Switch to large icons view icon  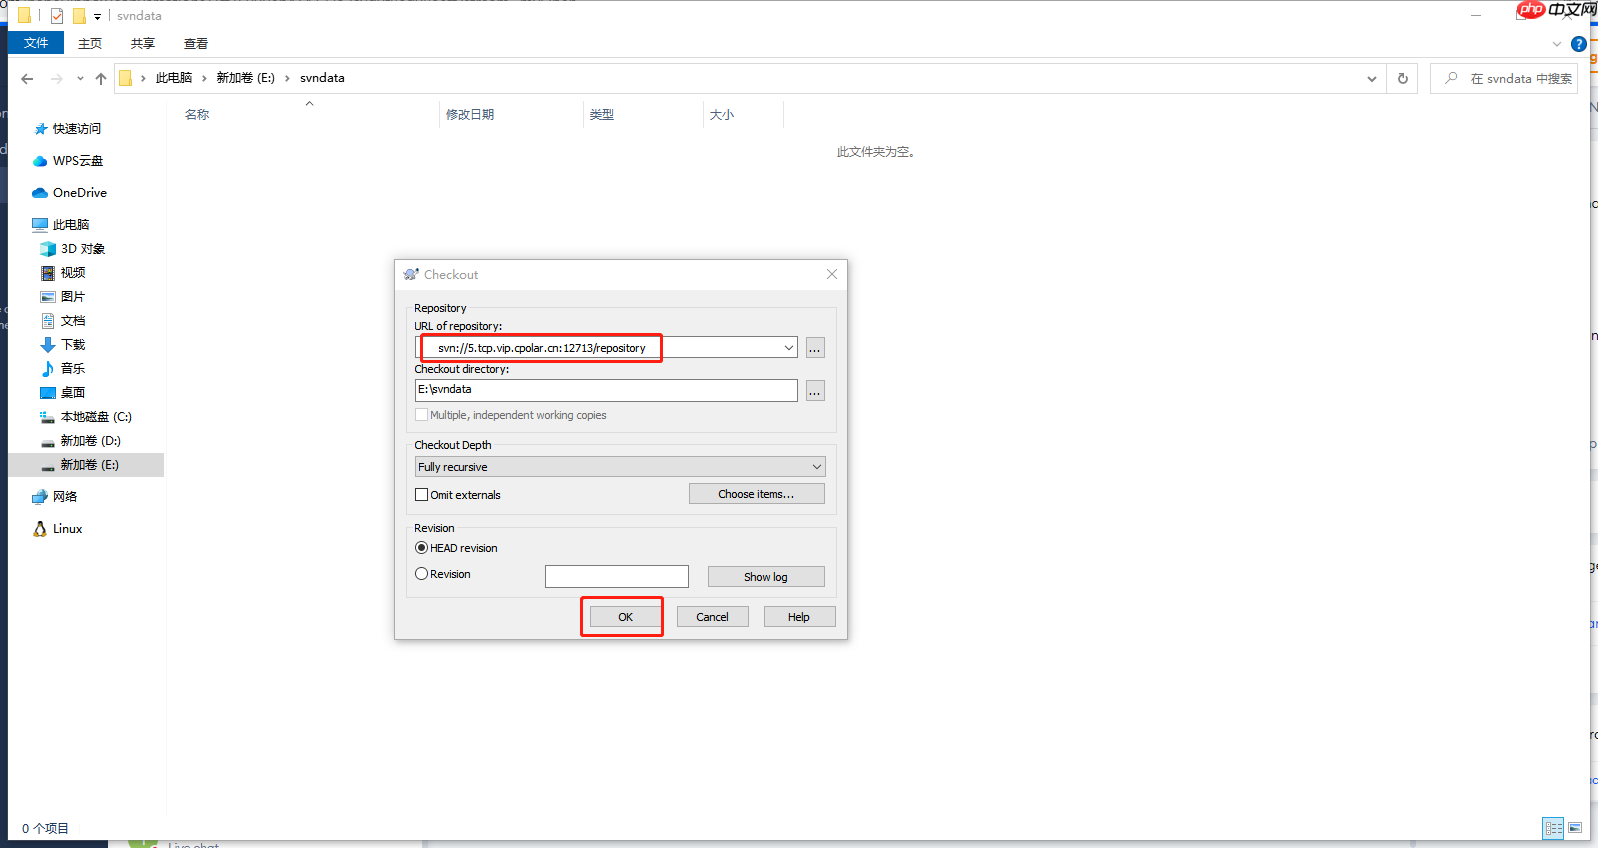tap(1575, 828)
